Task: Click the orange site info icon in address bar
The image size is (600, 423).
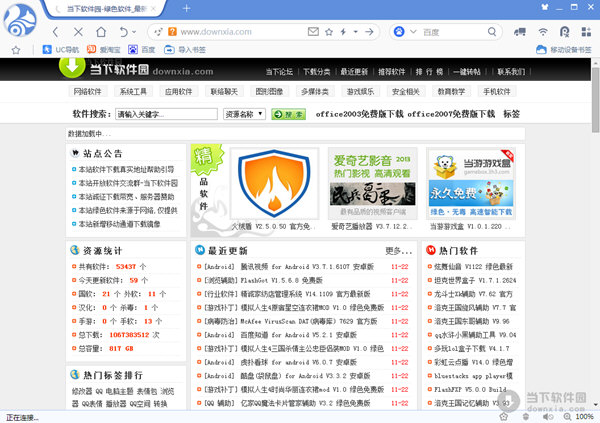Action: [x=173, y=32]
